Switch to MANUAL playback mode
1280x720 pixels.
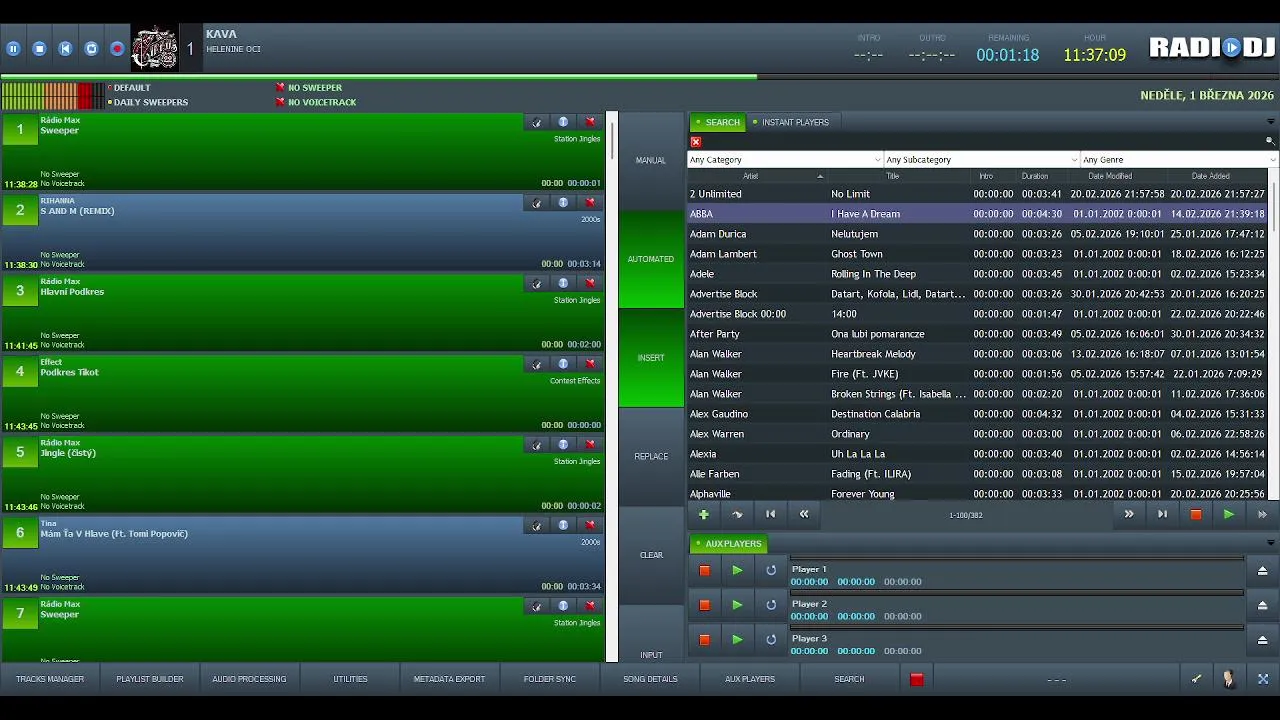point(651,160)
